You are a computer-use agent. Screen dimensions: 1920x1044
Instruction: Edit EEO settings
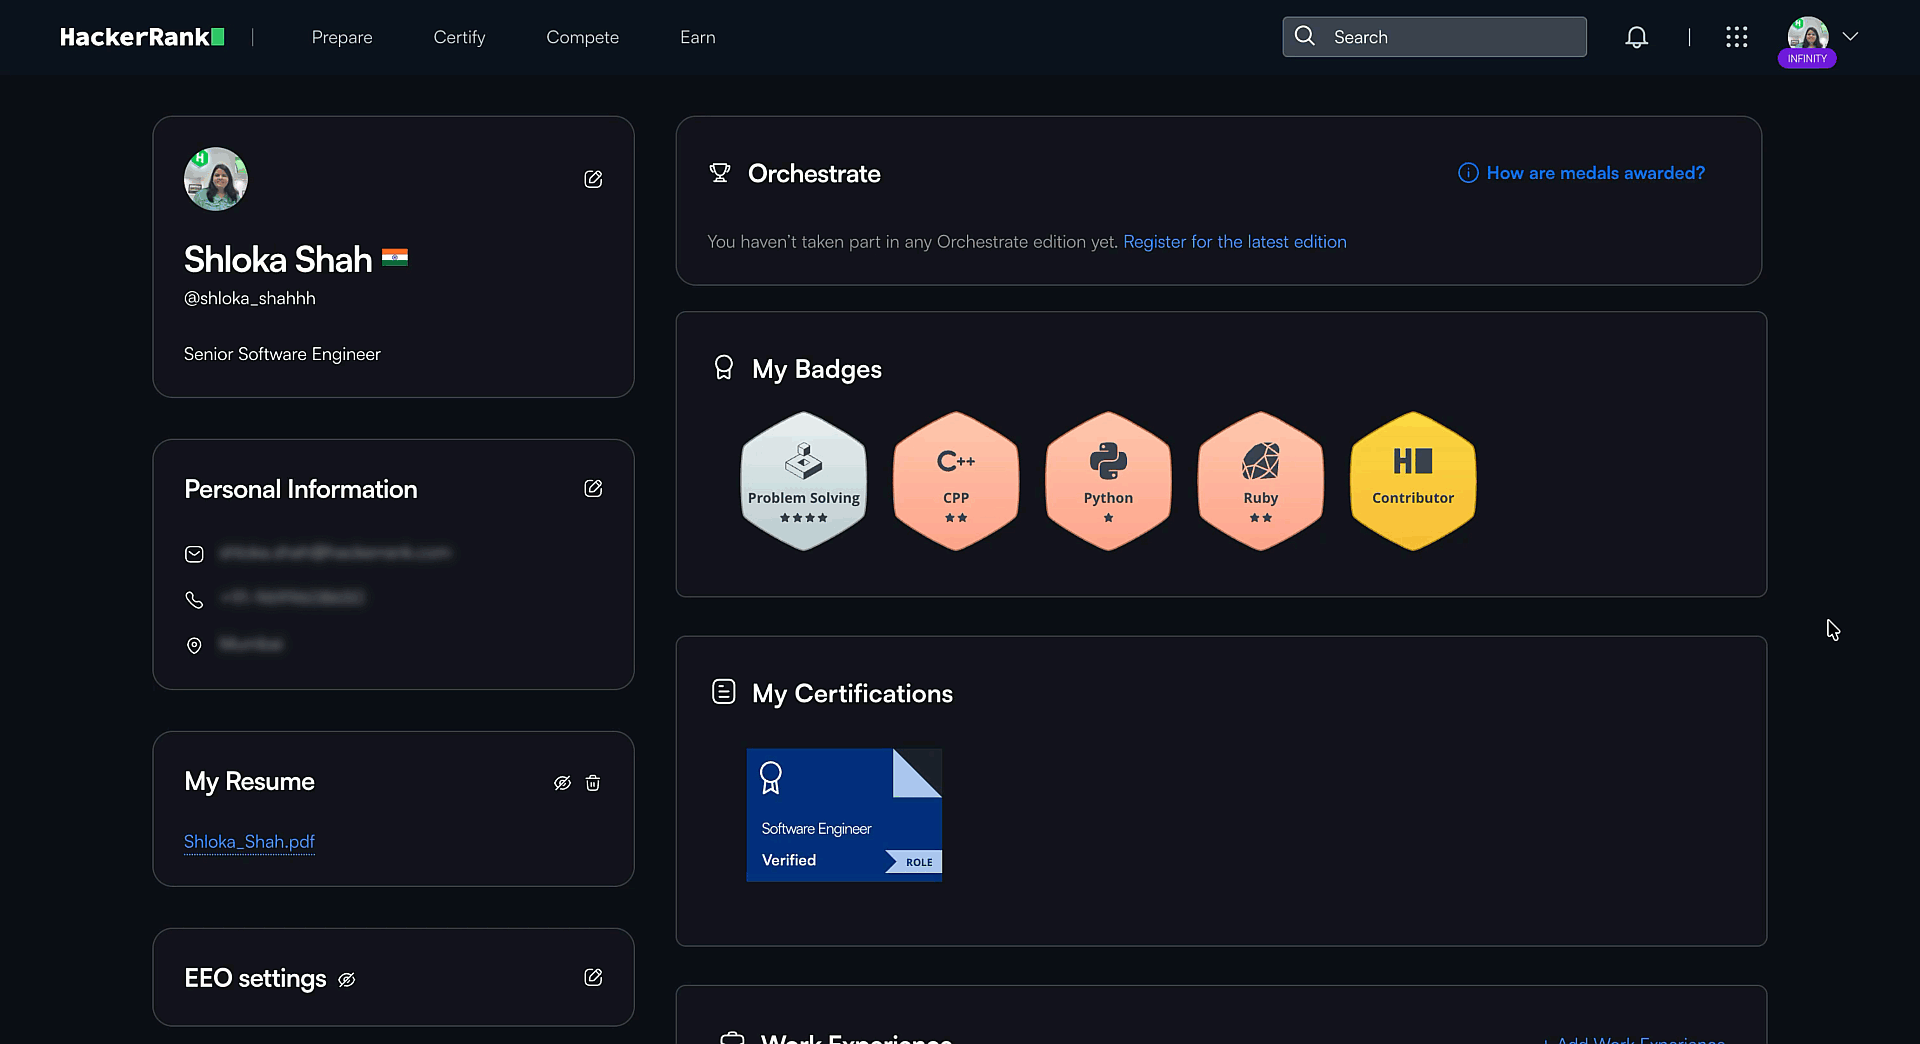pos(593,977)
